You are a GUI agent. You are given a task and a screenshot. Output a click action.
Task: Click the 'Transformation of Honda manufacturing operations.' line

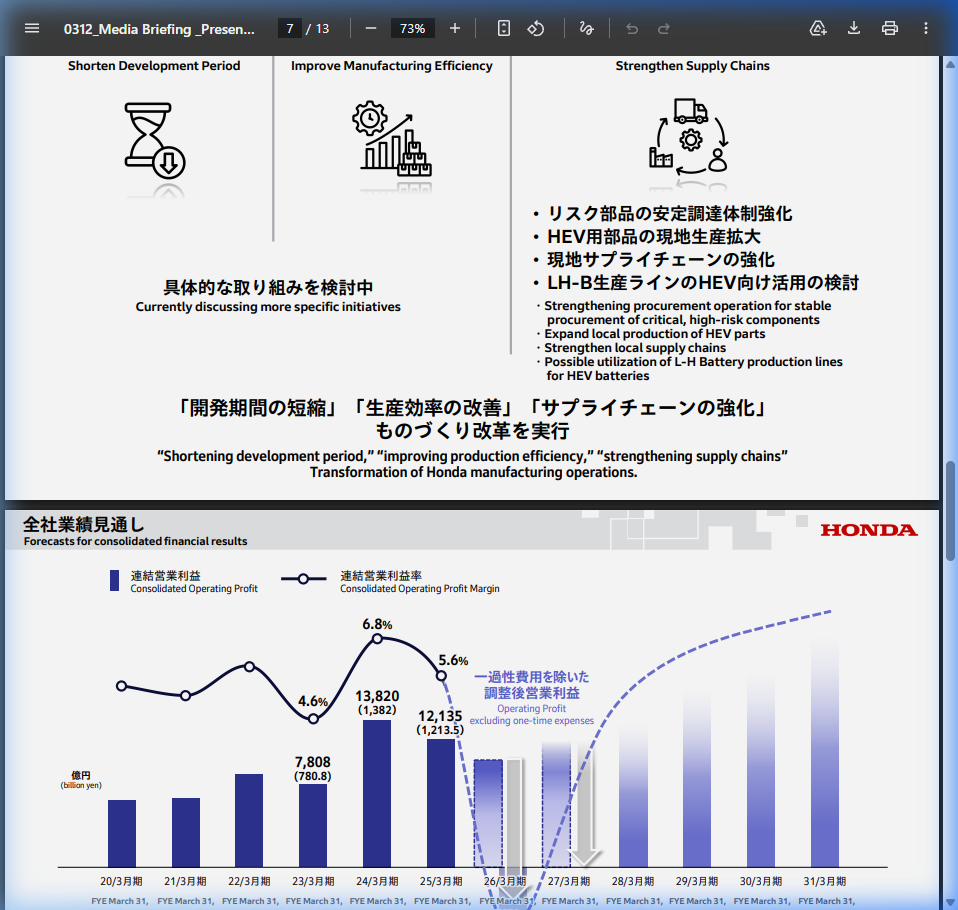tap(474, 472)
